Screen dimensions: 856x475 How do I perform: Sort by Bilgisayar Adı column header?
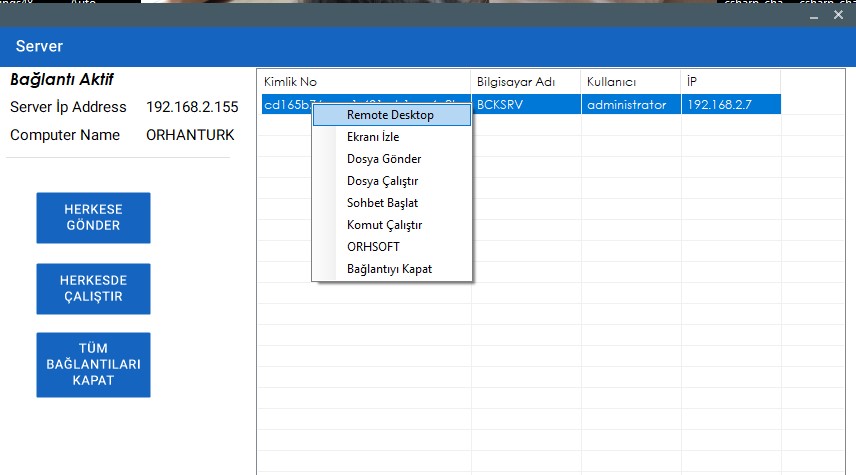pyautogui.click(x=526, y=82)
